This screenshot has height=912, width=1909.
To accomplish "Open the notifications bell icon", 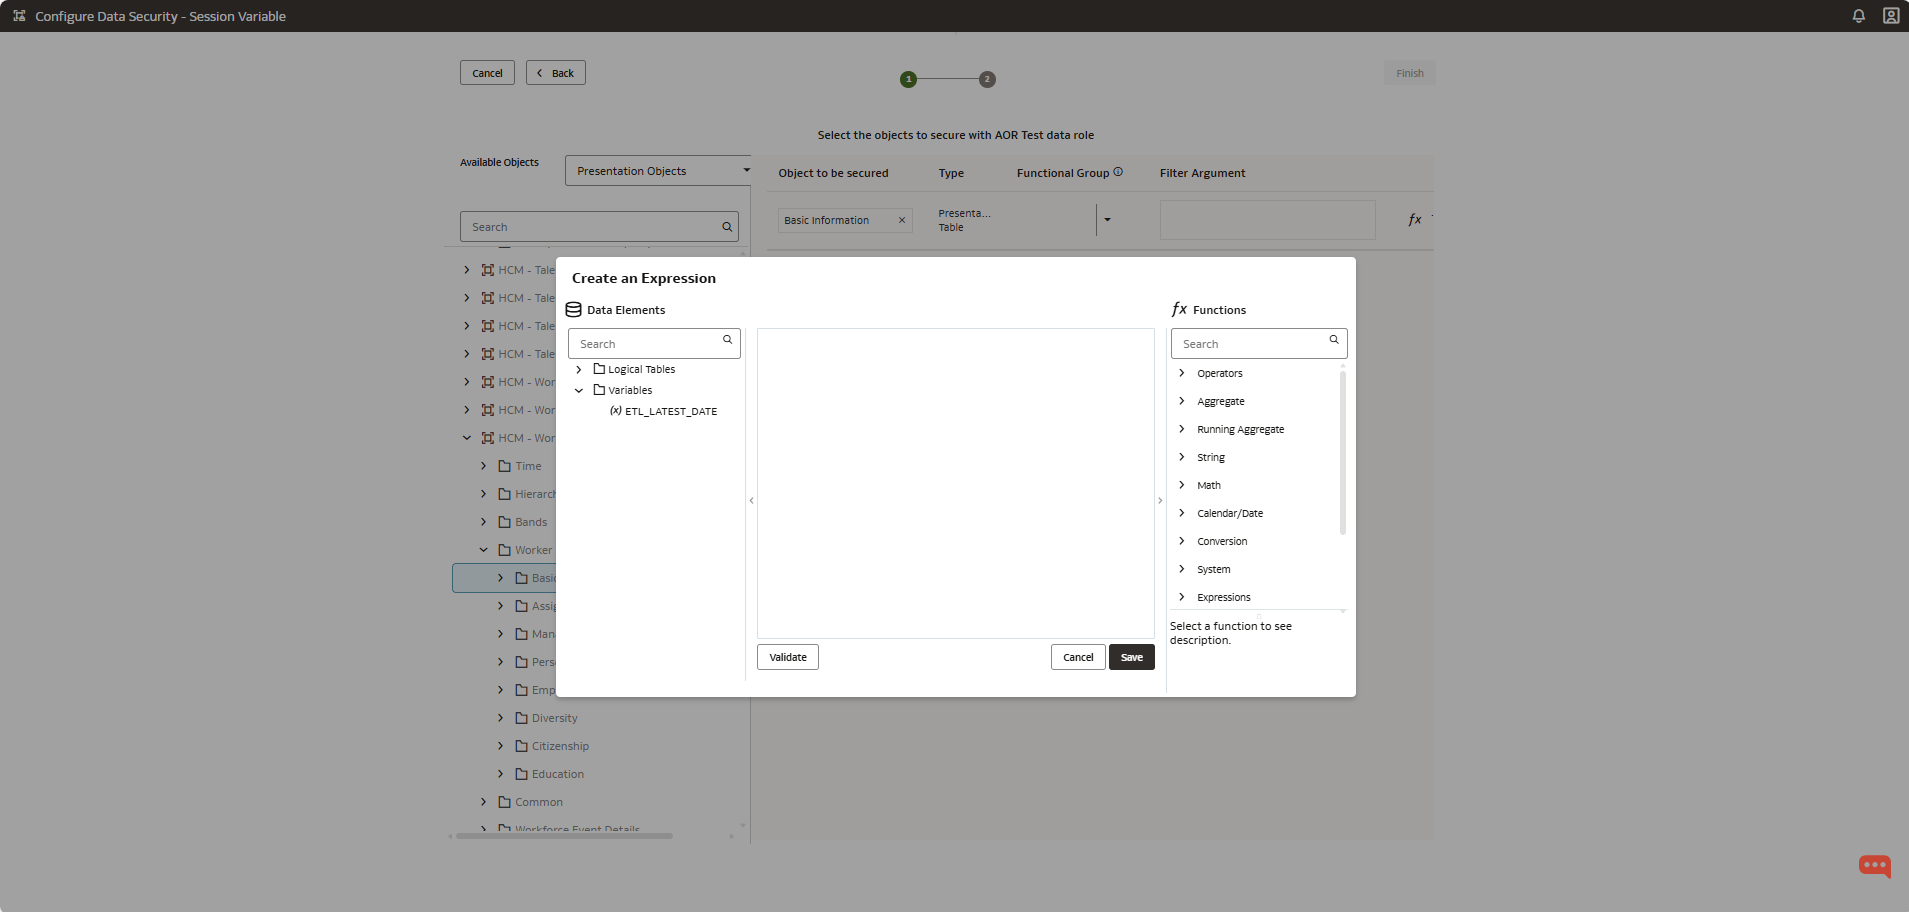I will [1858, 16].
